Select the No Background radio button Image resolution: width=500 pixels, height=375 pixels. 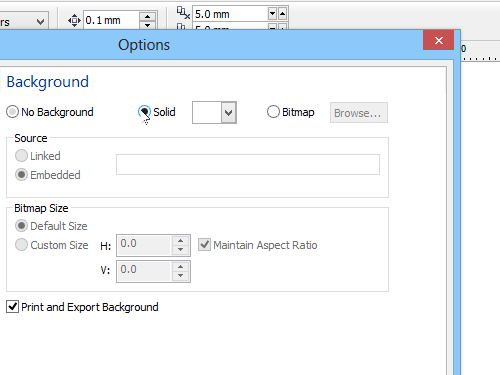click(x=12, y=112)
